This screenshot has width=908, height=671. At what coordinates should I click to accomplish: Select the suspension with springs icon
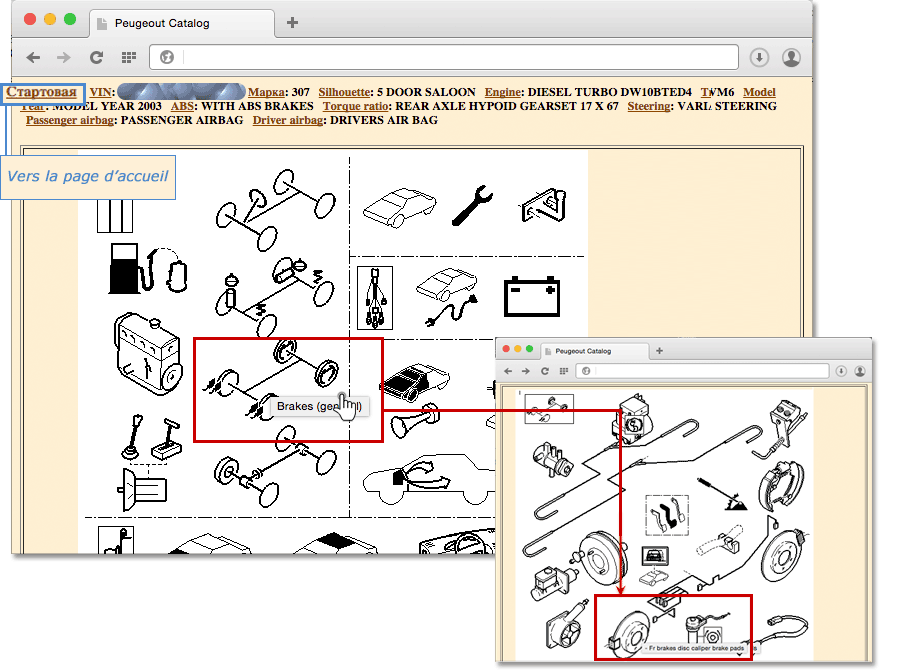coord(274,296)
